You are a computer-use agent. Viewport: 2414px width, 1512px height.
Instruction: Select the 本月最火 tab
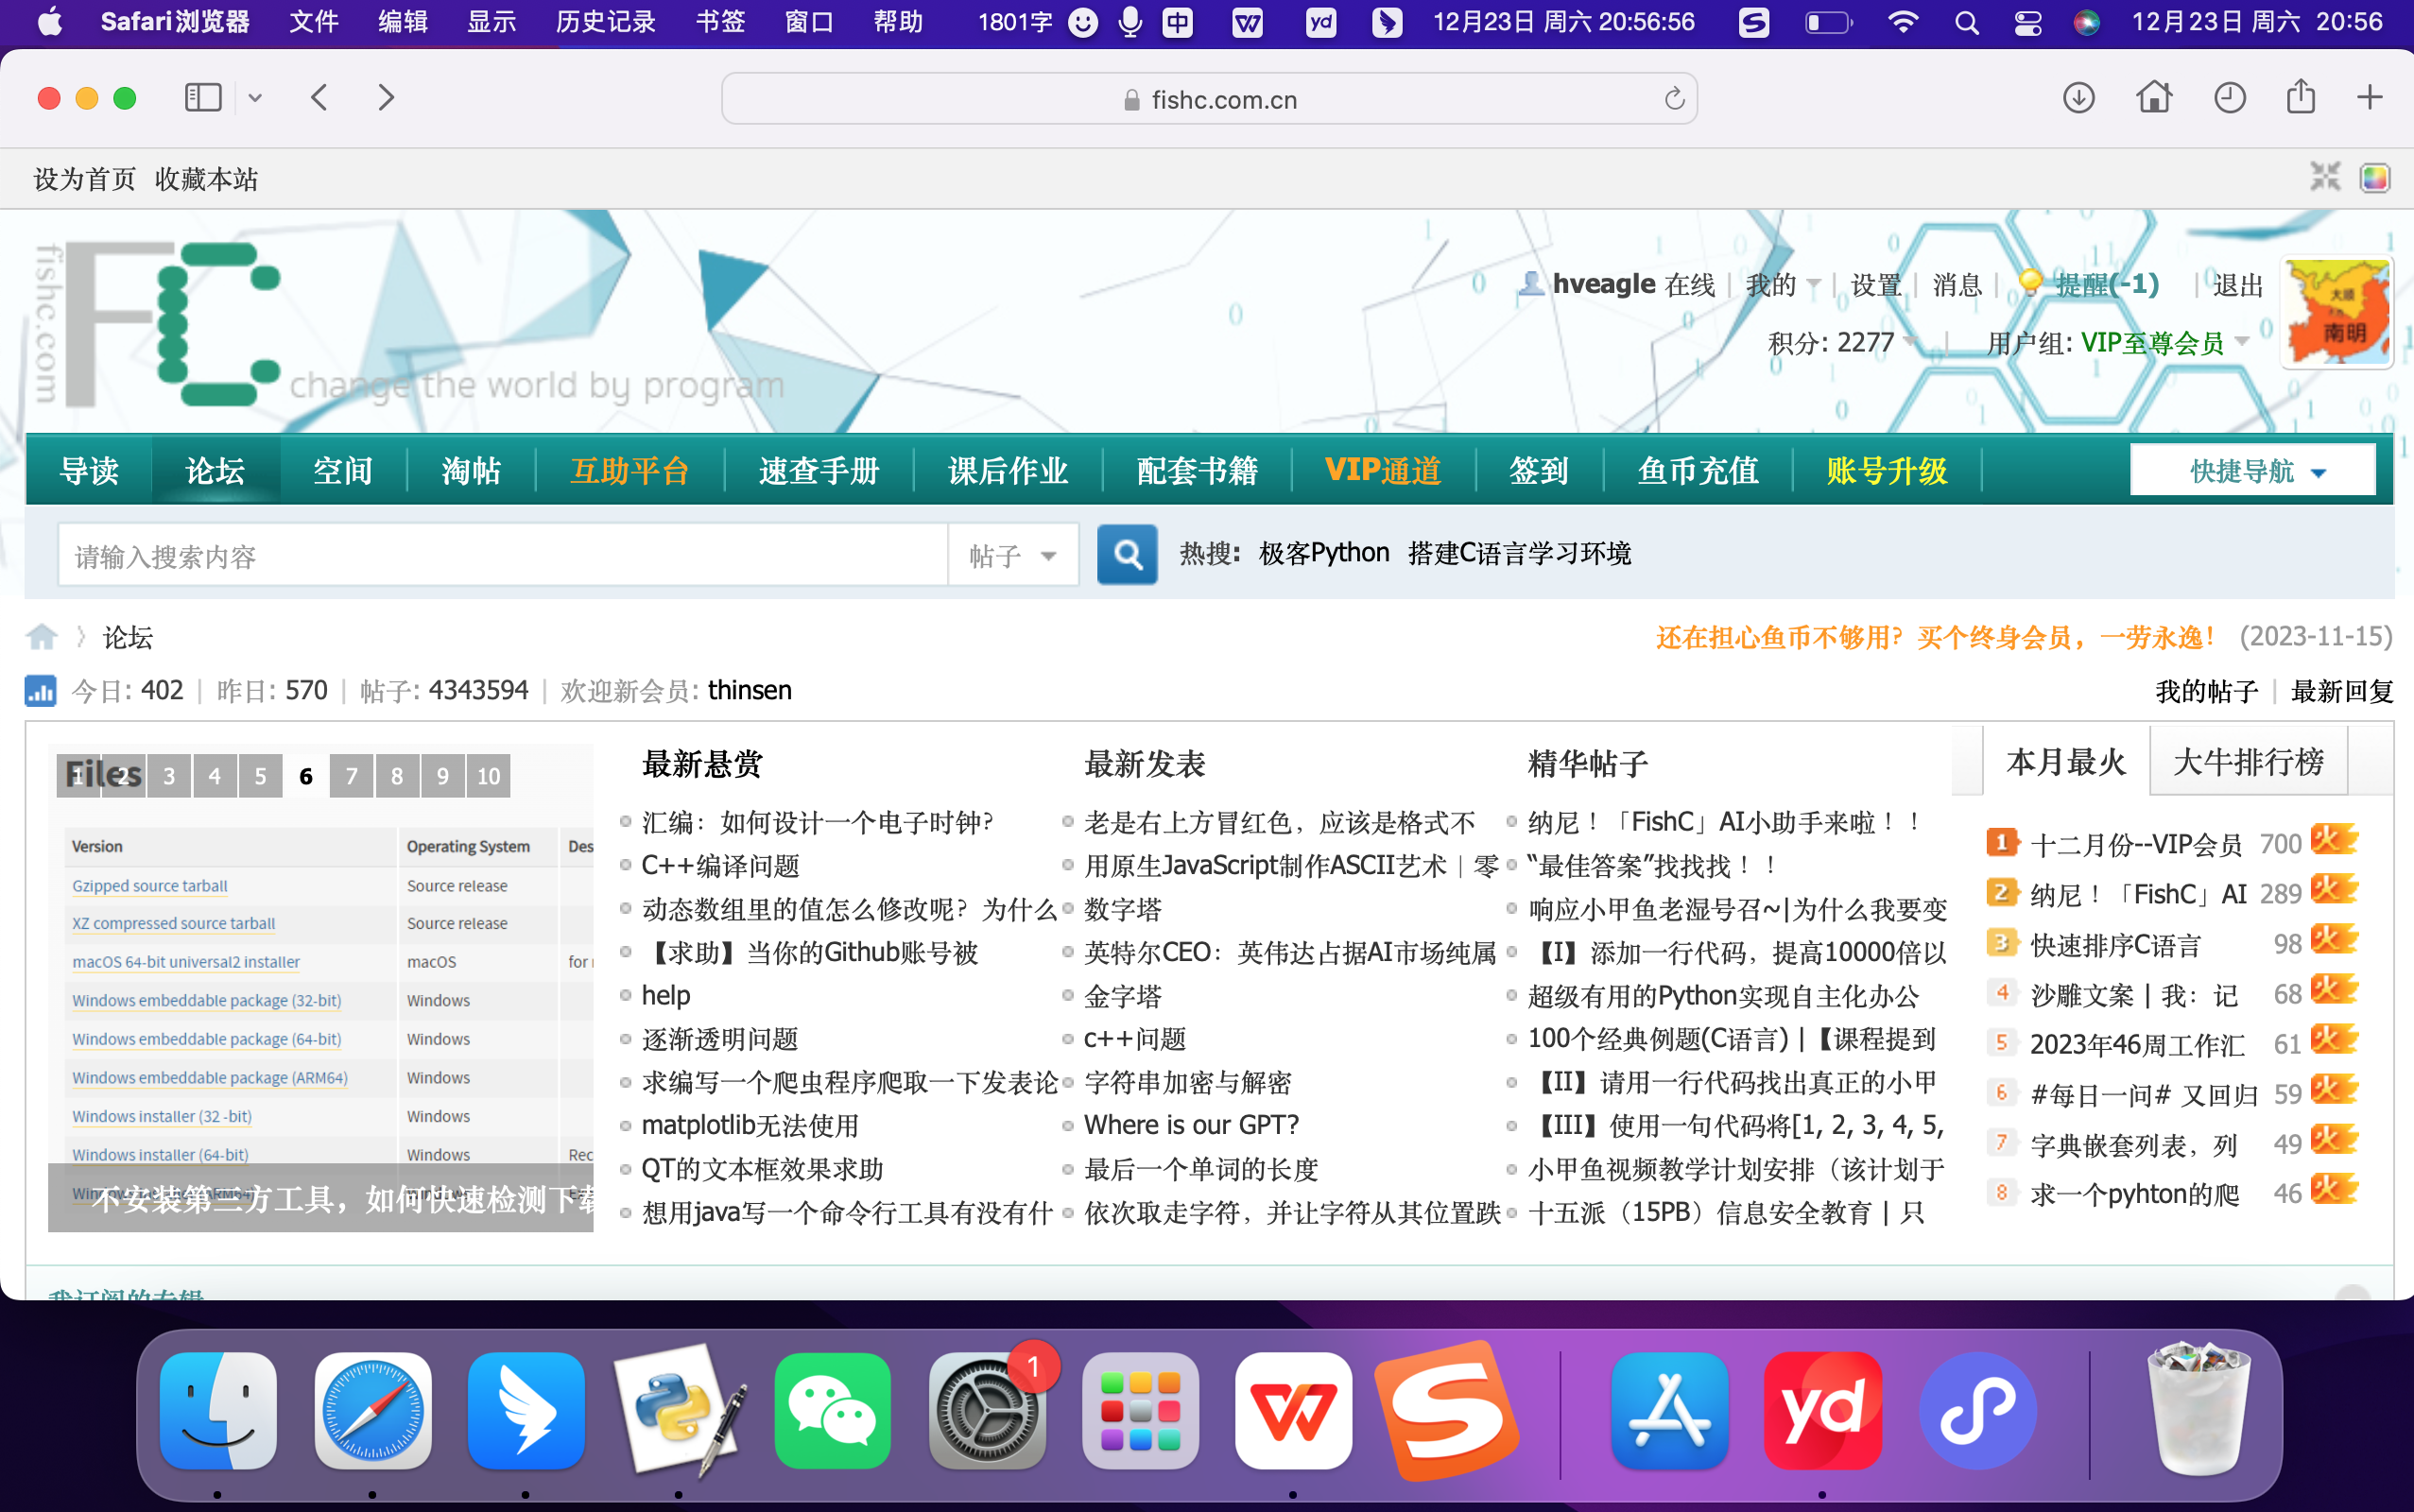[2065, 762]
